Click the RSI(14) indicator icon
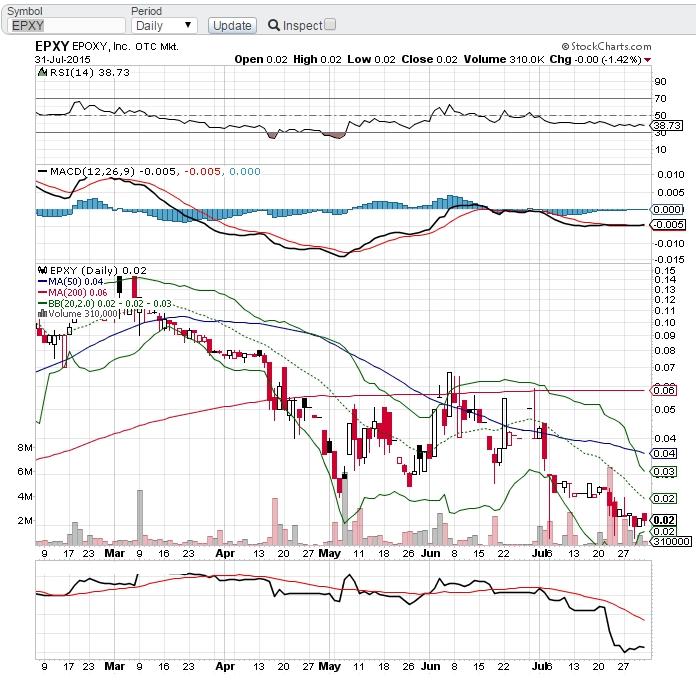This screenshot has width=696, height=680. pyautogui.click(x=42, y=72)
